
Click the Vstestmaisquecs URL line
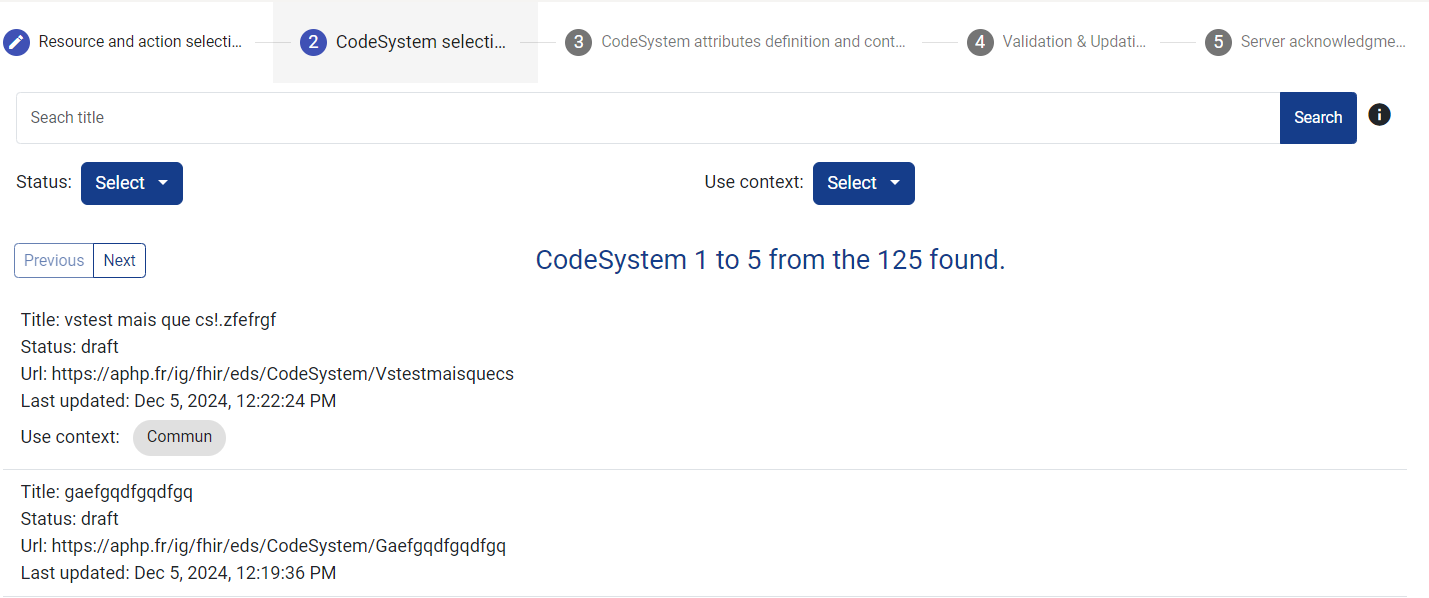tap(267, 374)
